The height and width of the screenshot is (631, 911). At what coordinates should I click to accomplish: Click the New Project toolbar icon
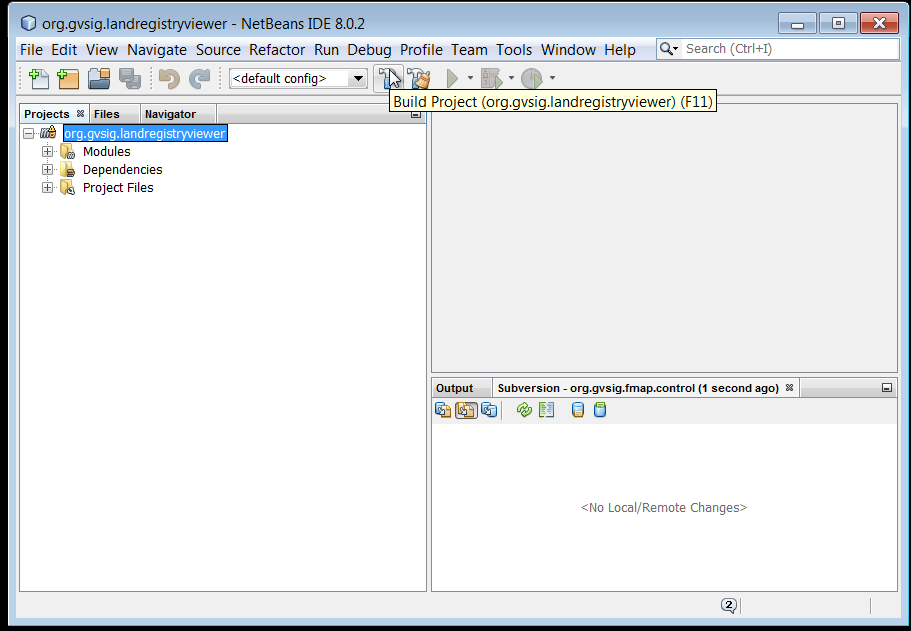(x=68, y=78)
